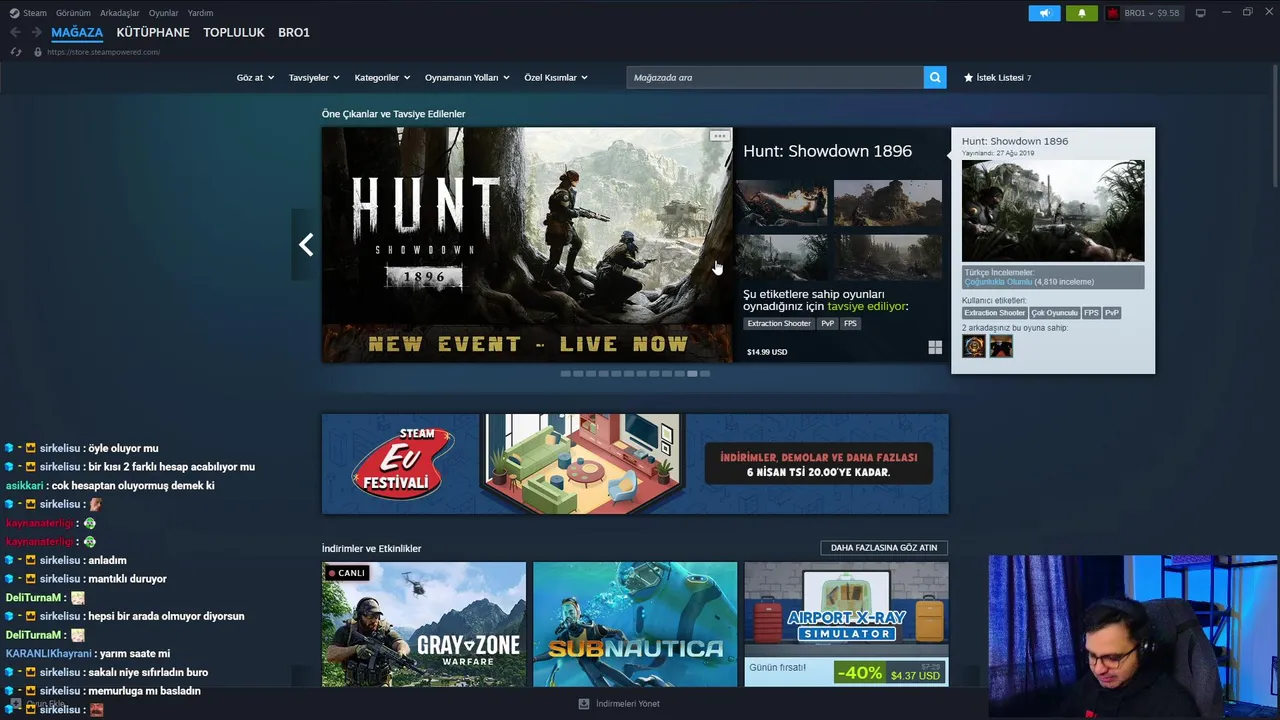Viewport: 1280px width, 720px height.
Task: Click the star icon of İstek Listesi
Action: pyautogui.click(x=968, y=77)
